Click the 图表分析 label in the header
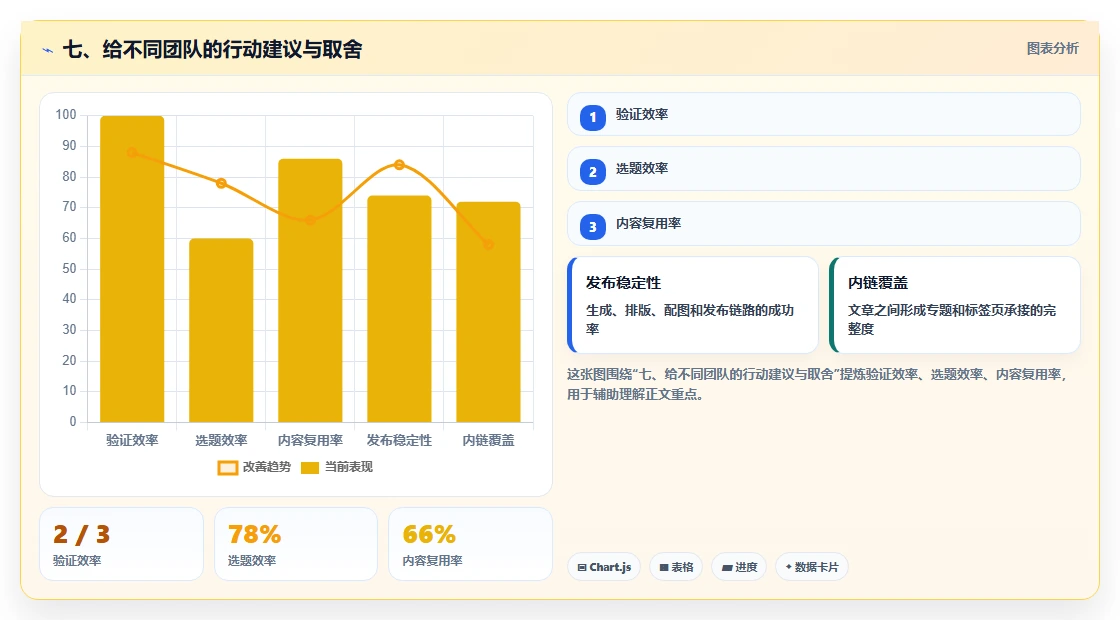 coord(1052,49)
